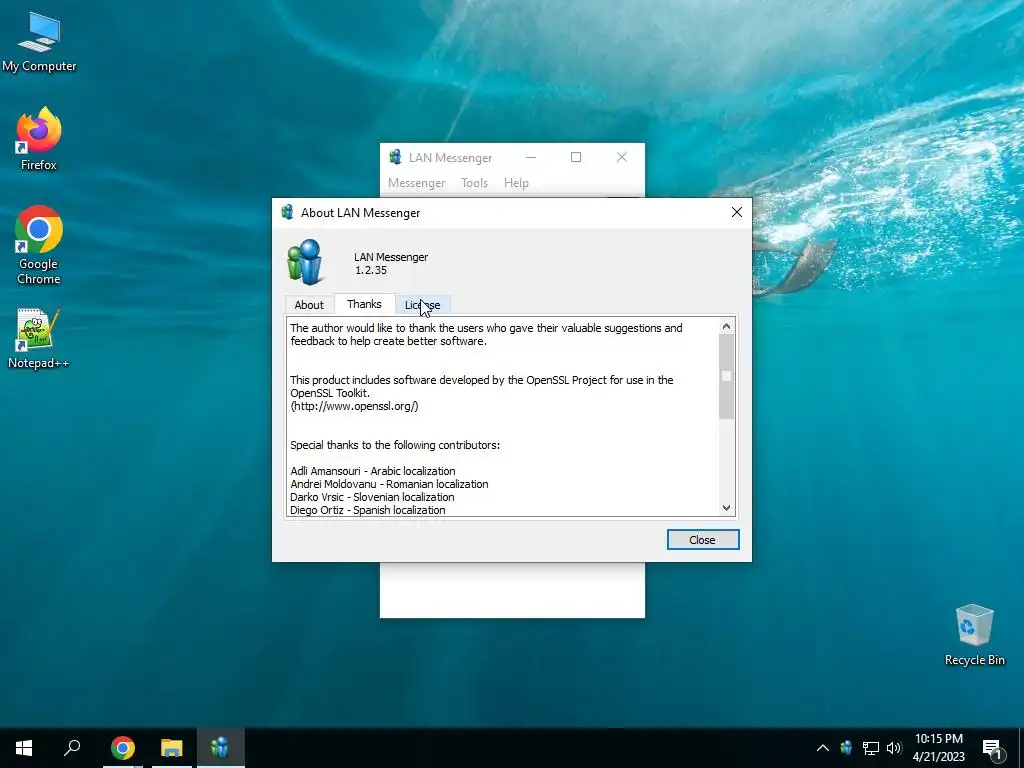Switch to the About tab

[x=309, y=305]
